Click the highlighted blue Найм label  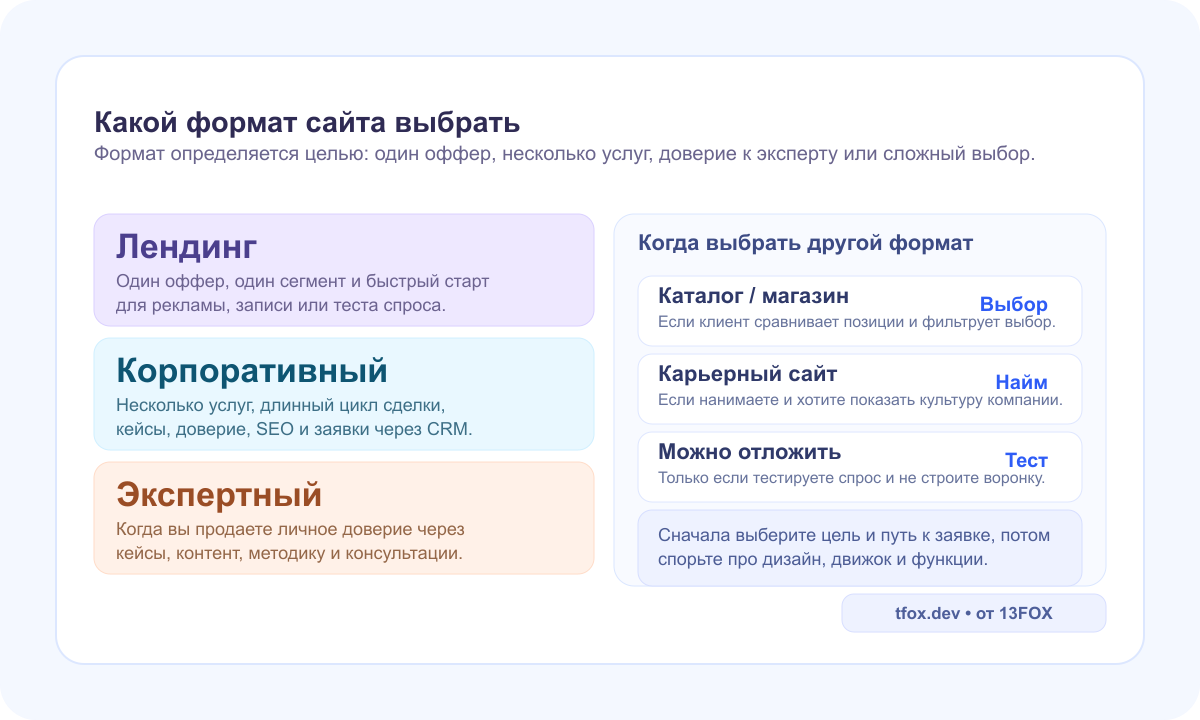pos(1021,381)
